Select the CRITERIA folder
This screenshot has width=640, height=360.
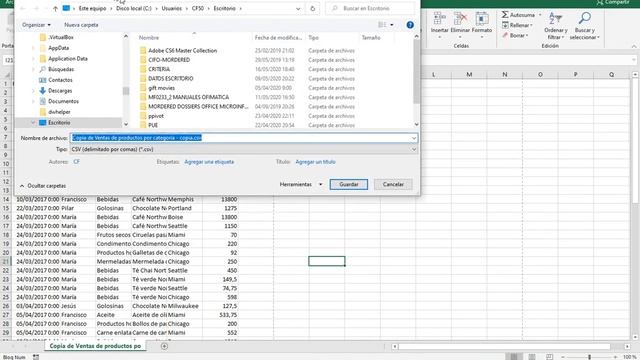159,69
